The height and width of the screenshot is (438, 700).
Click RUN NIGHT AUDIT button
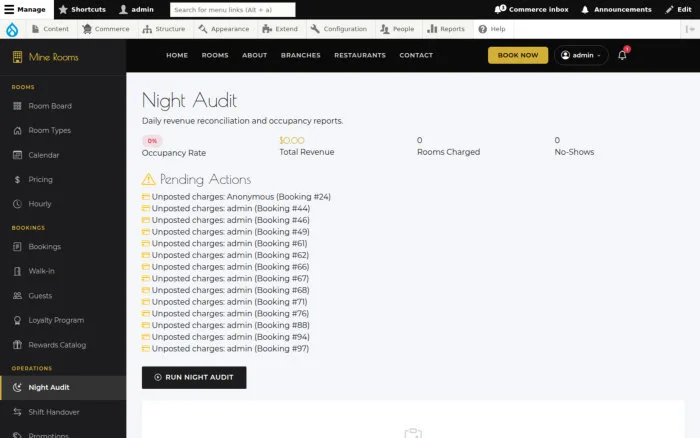coord(194,377)
